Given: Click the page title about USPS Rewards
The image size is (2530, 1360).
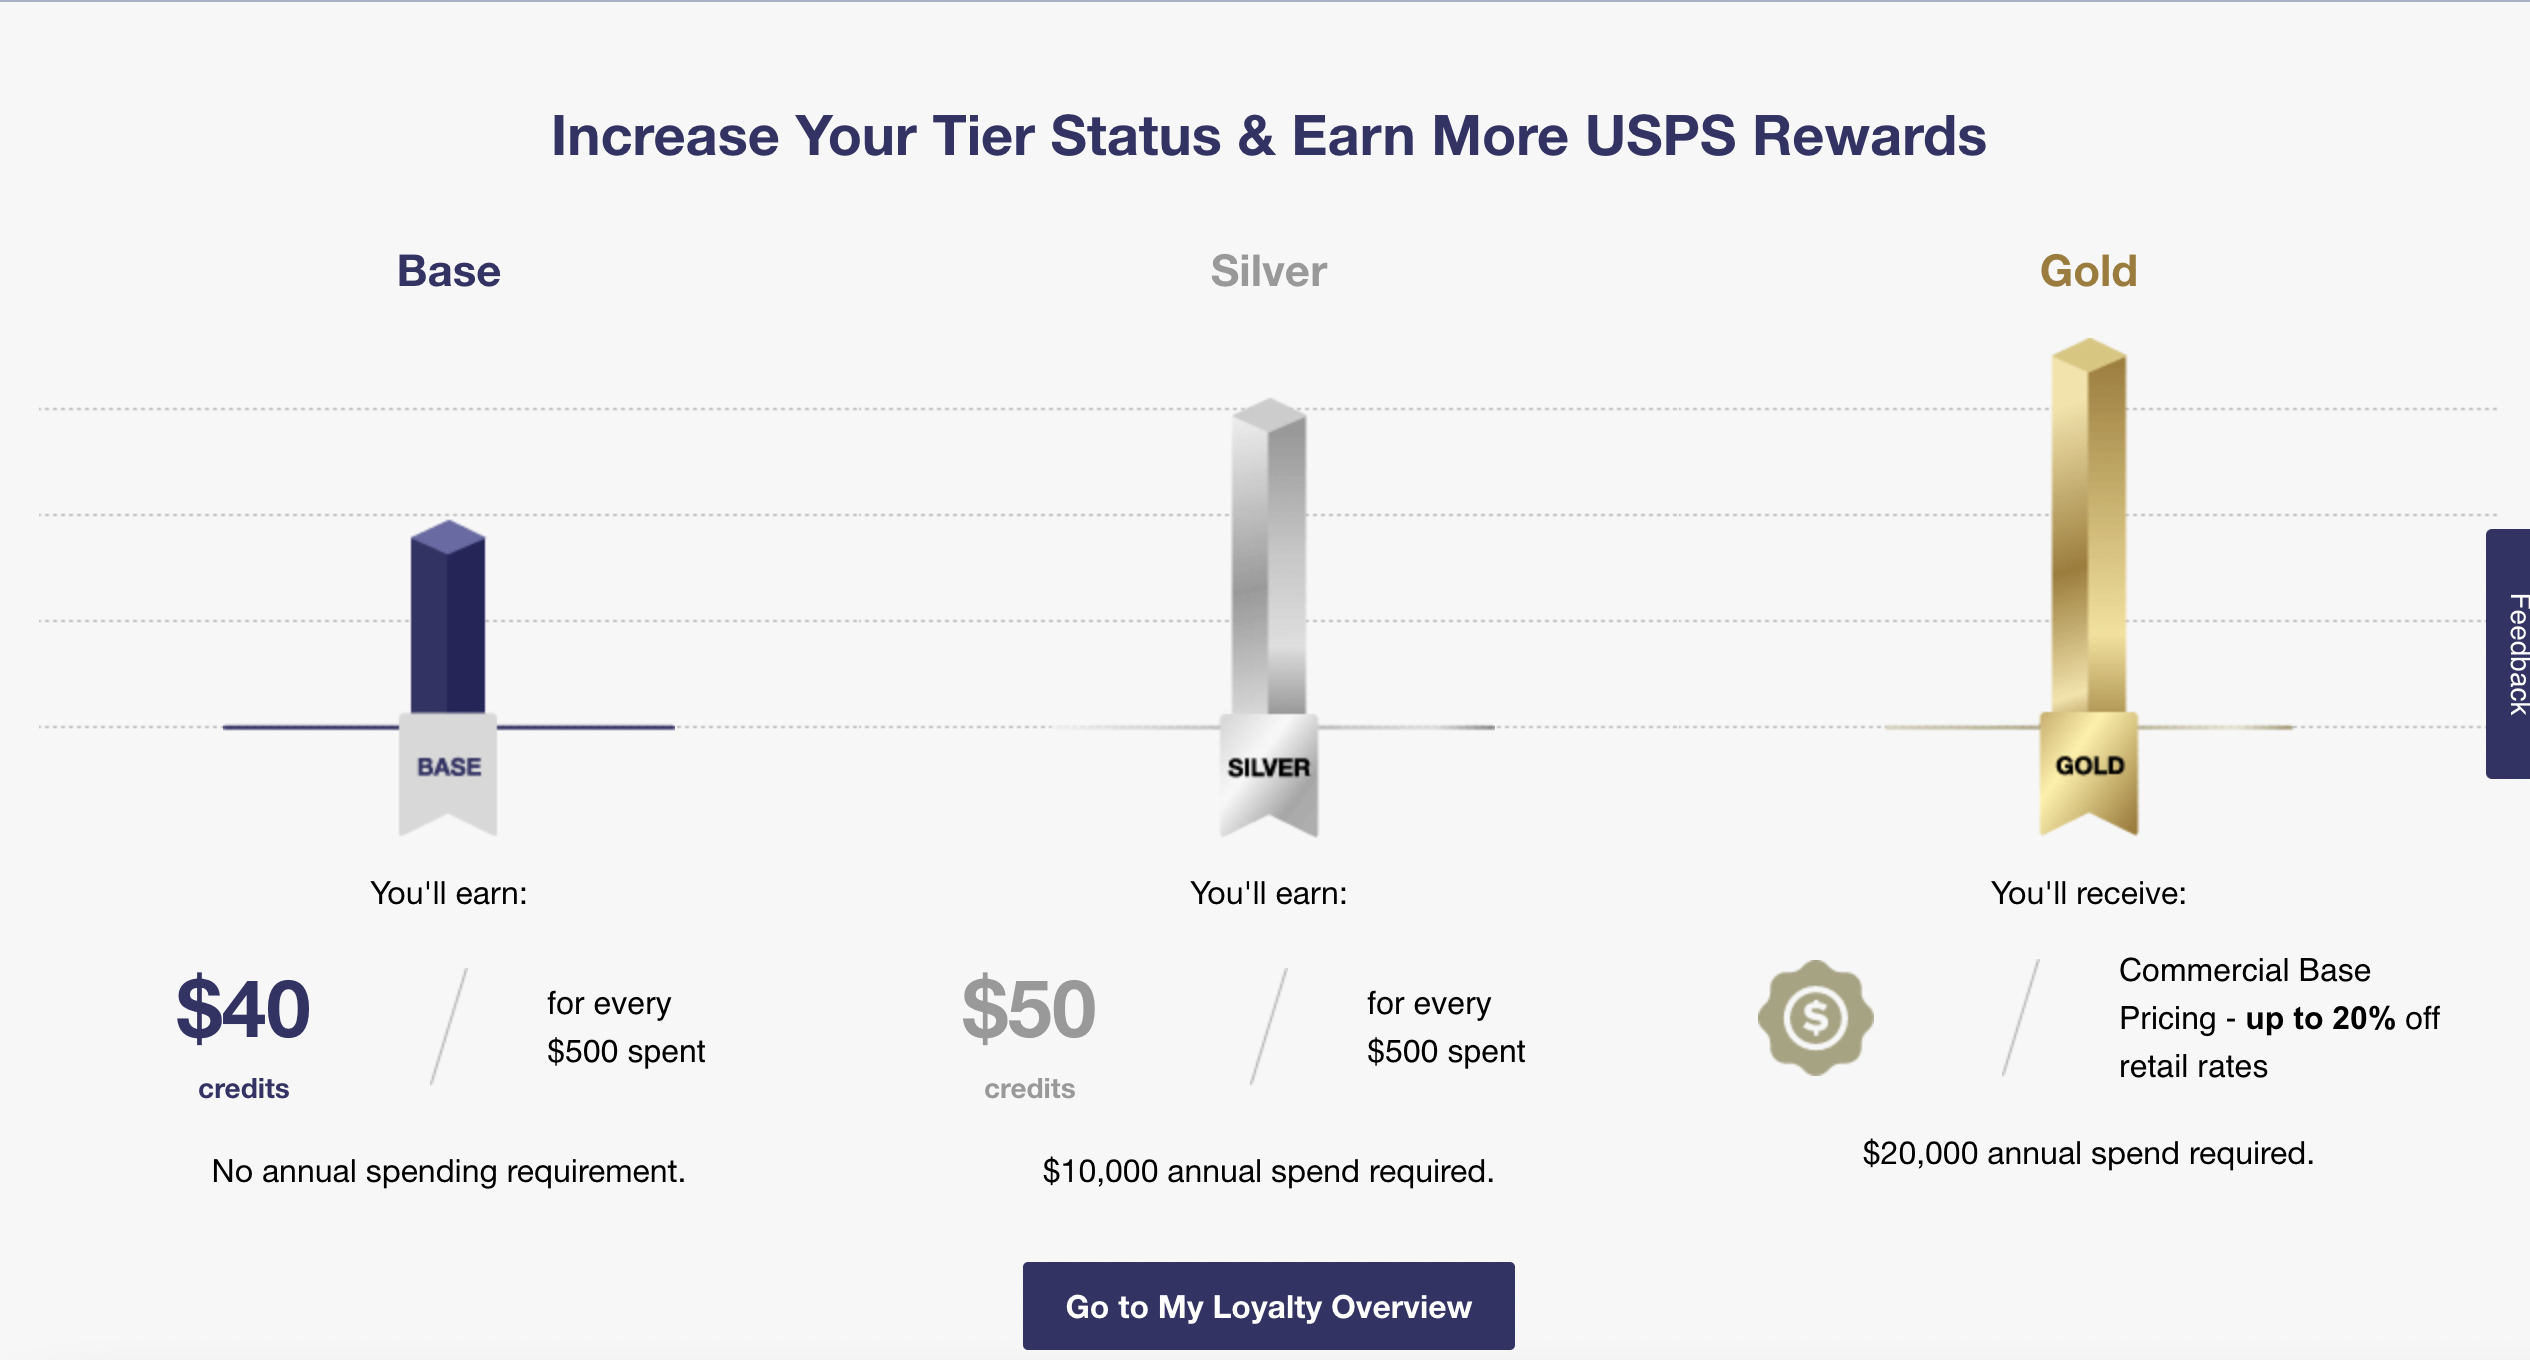Looking at the screenshot, I should [x=1268, y=136].
